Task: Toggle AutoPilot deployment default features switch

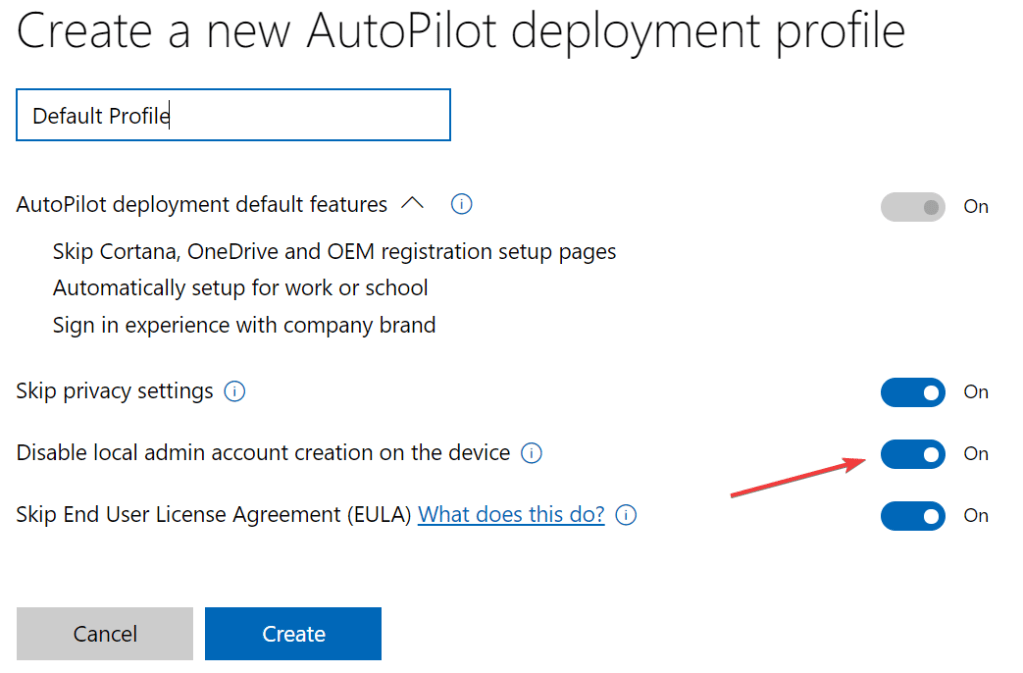Action: [913, 207]
